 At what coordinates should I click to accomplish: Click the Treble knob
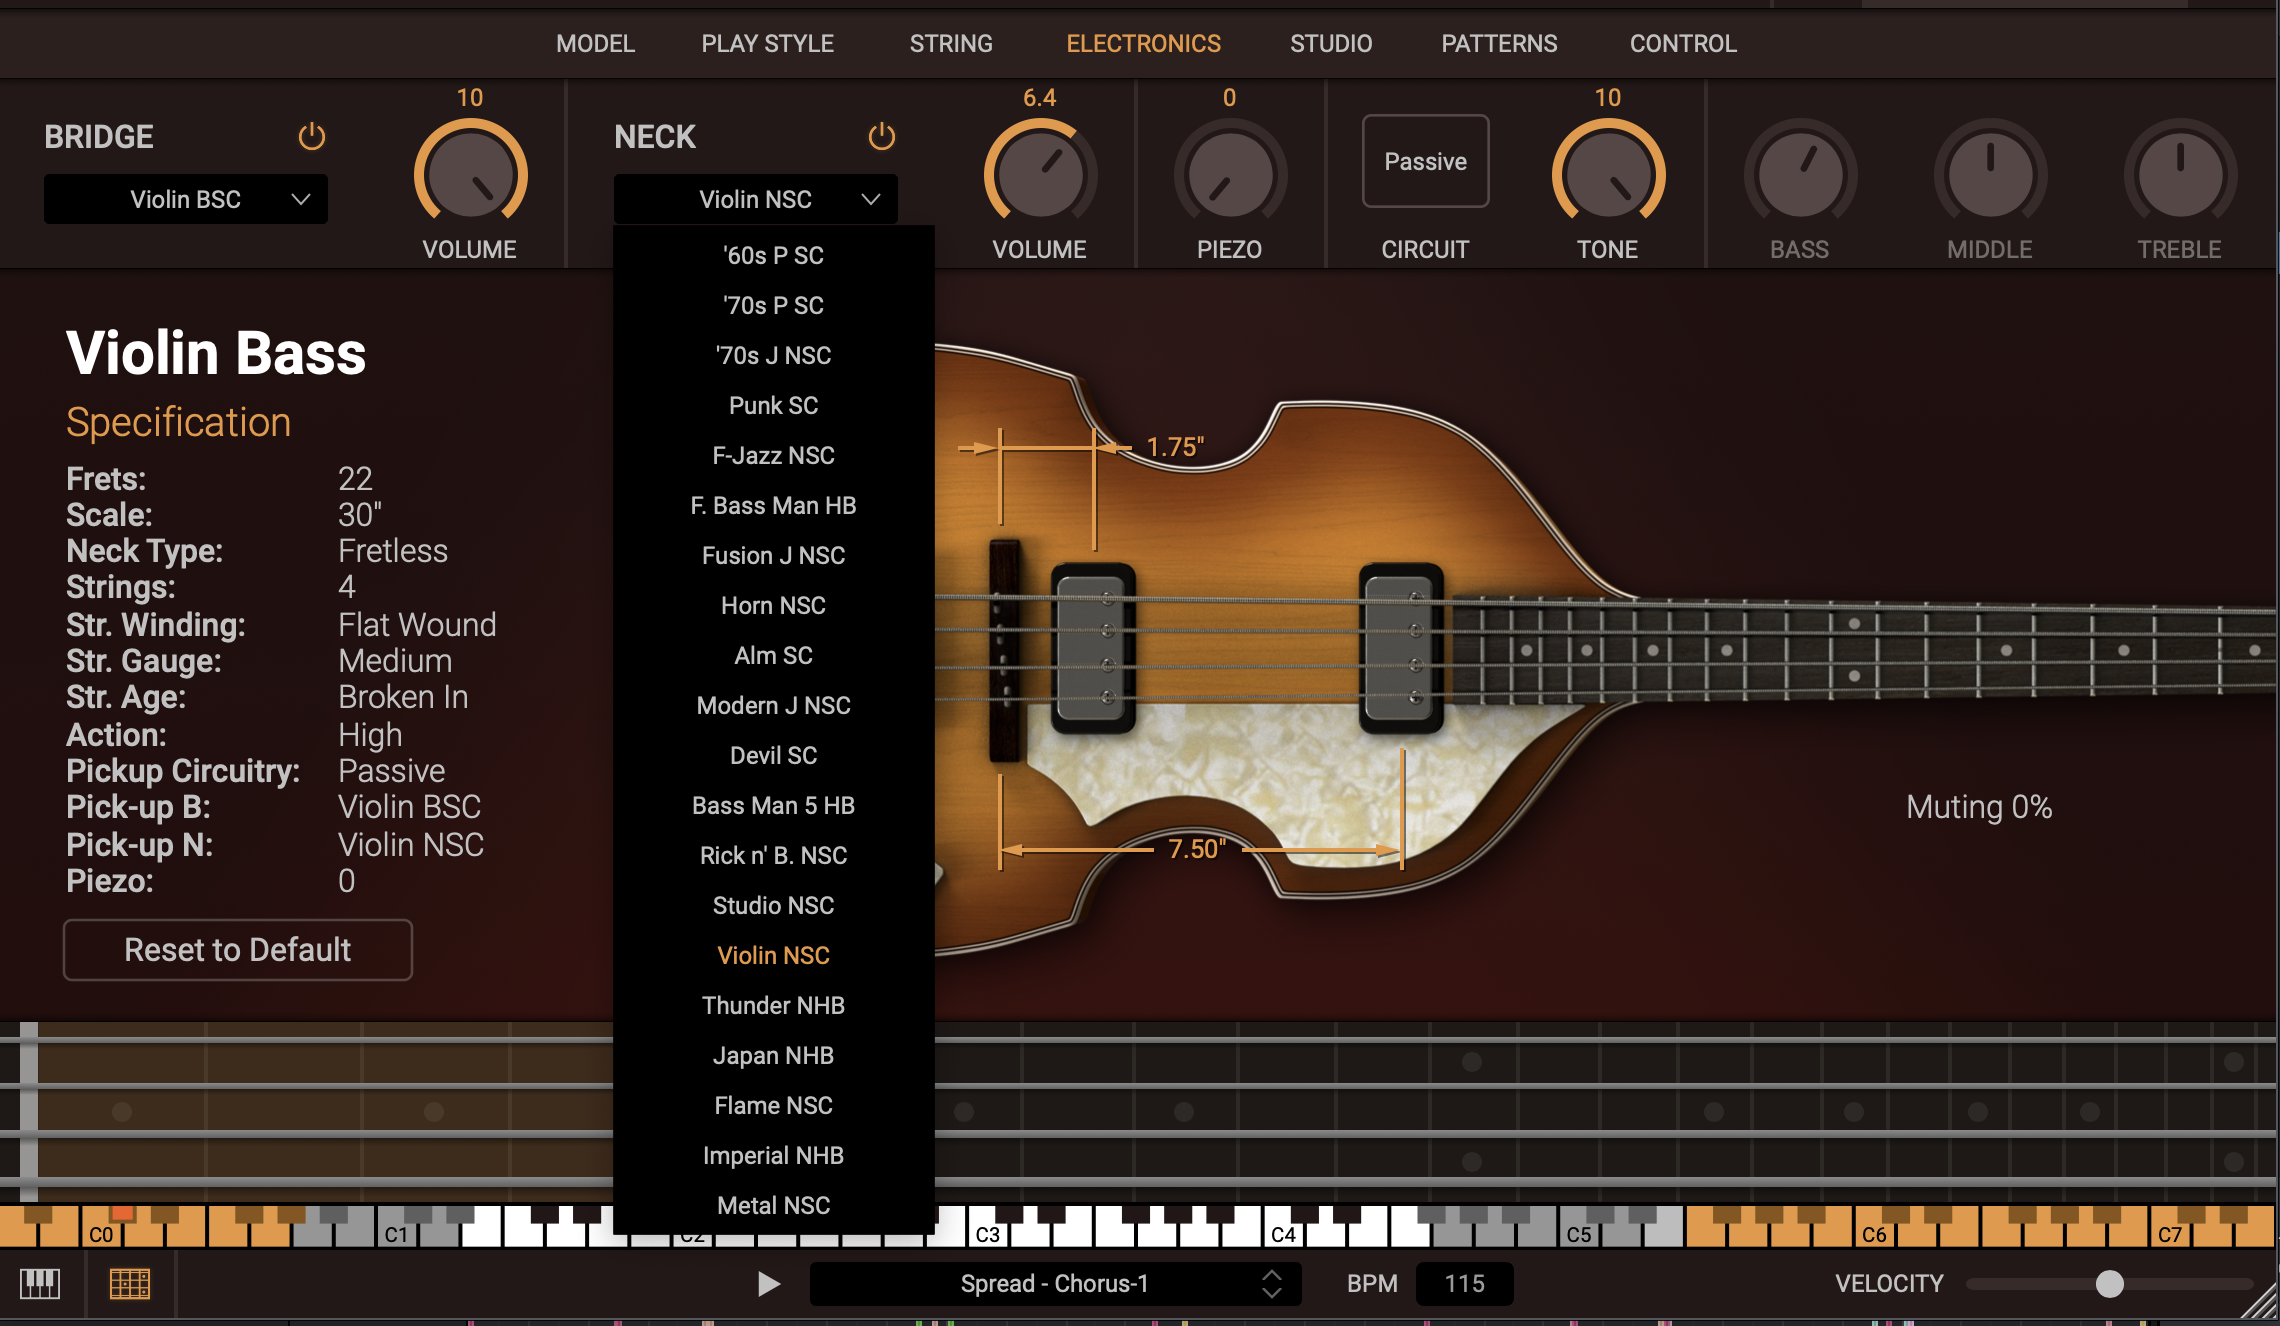[x=2179, y=175]
